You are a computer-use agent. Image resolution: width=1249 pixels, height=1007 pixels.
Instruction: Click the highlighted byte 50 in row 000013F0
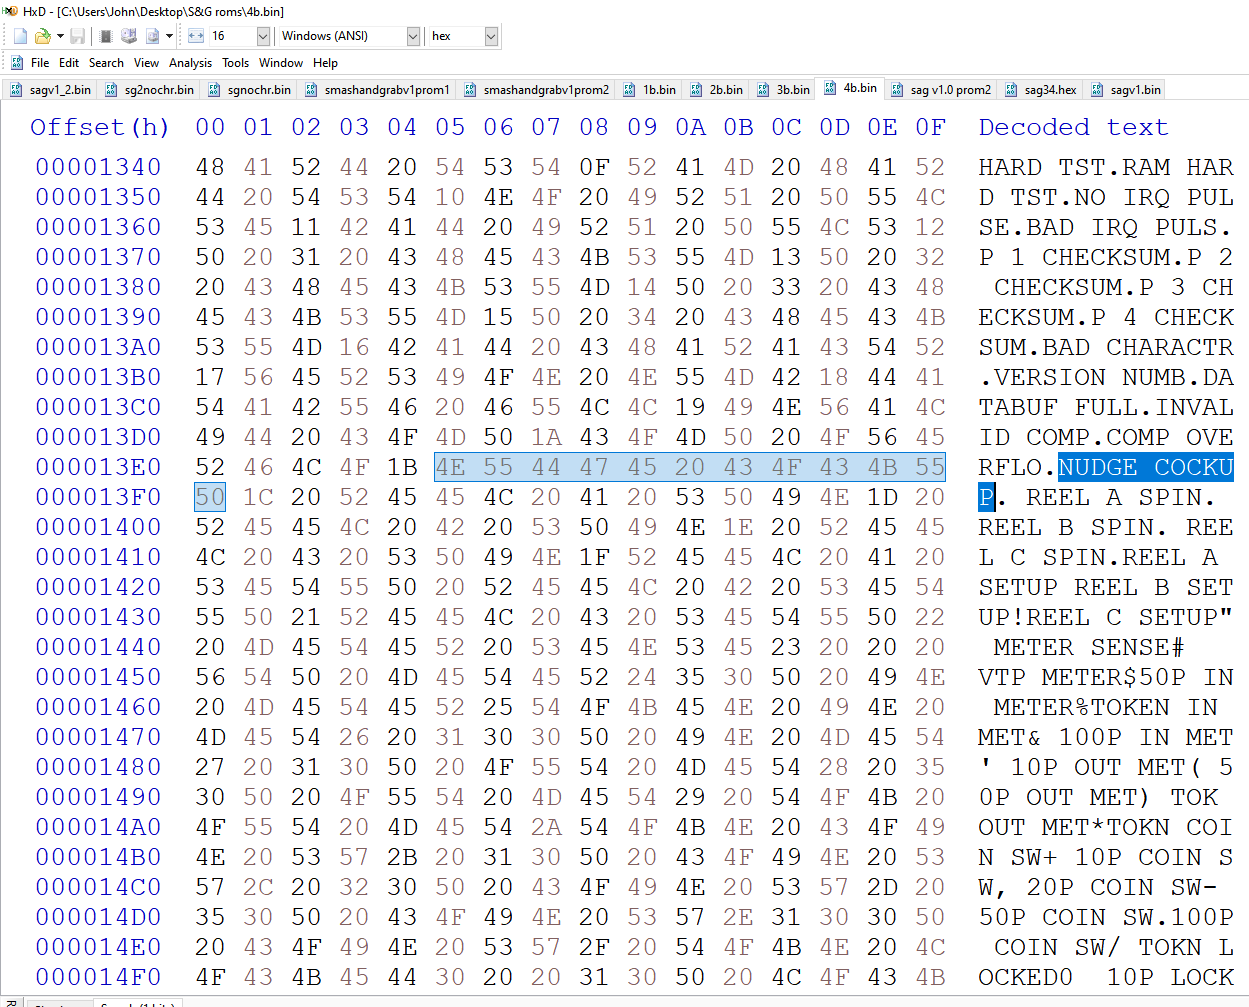pyautogui.click(x=210, y=497)
